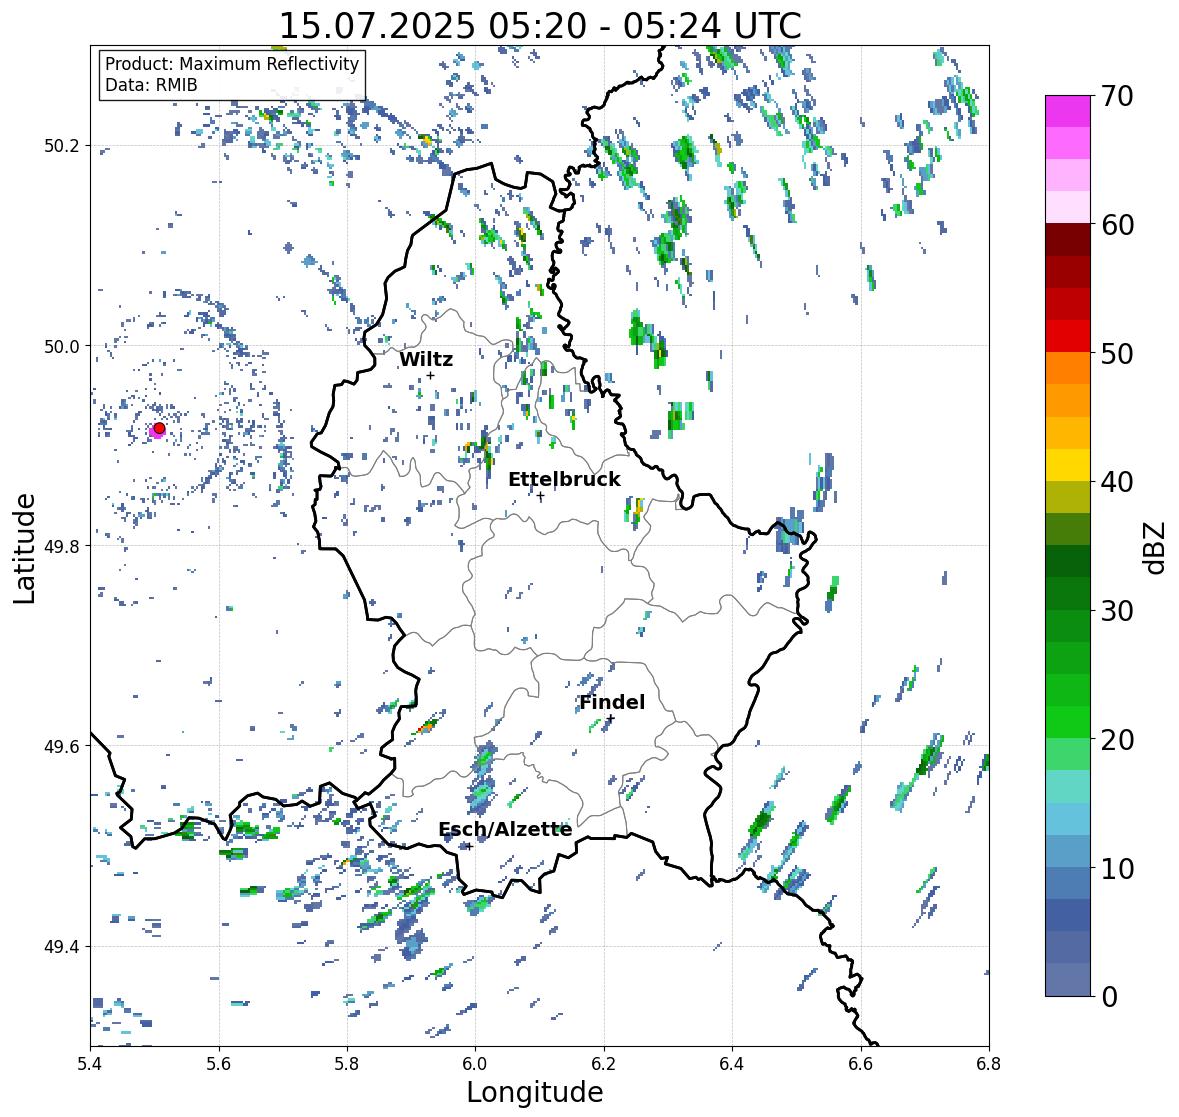This screenshot has width=1179, height=1117.
Task: Click the magenta top colorbar segment
Action: (1068, 111)
